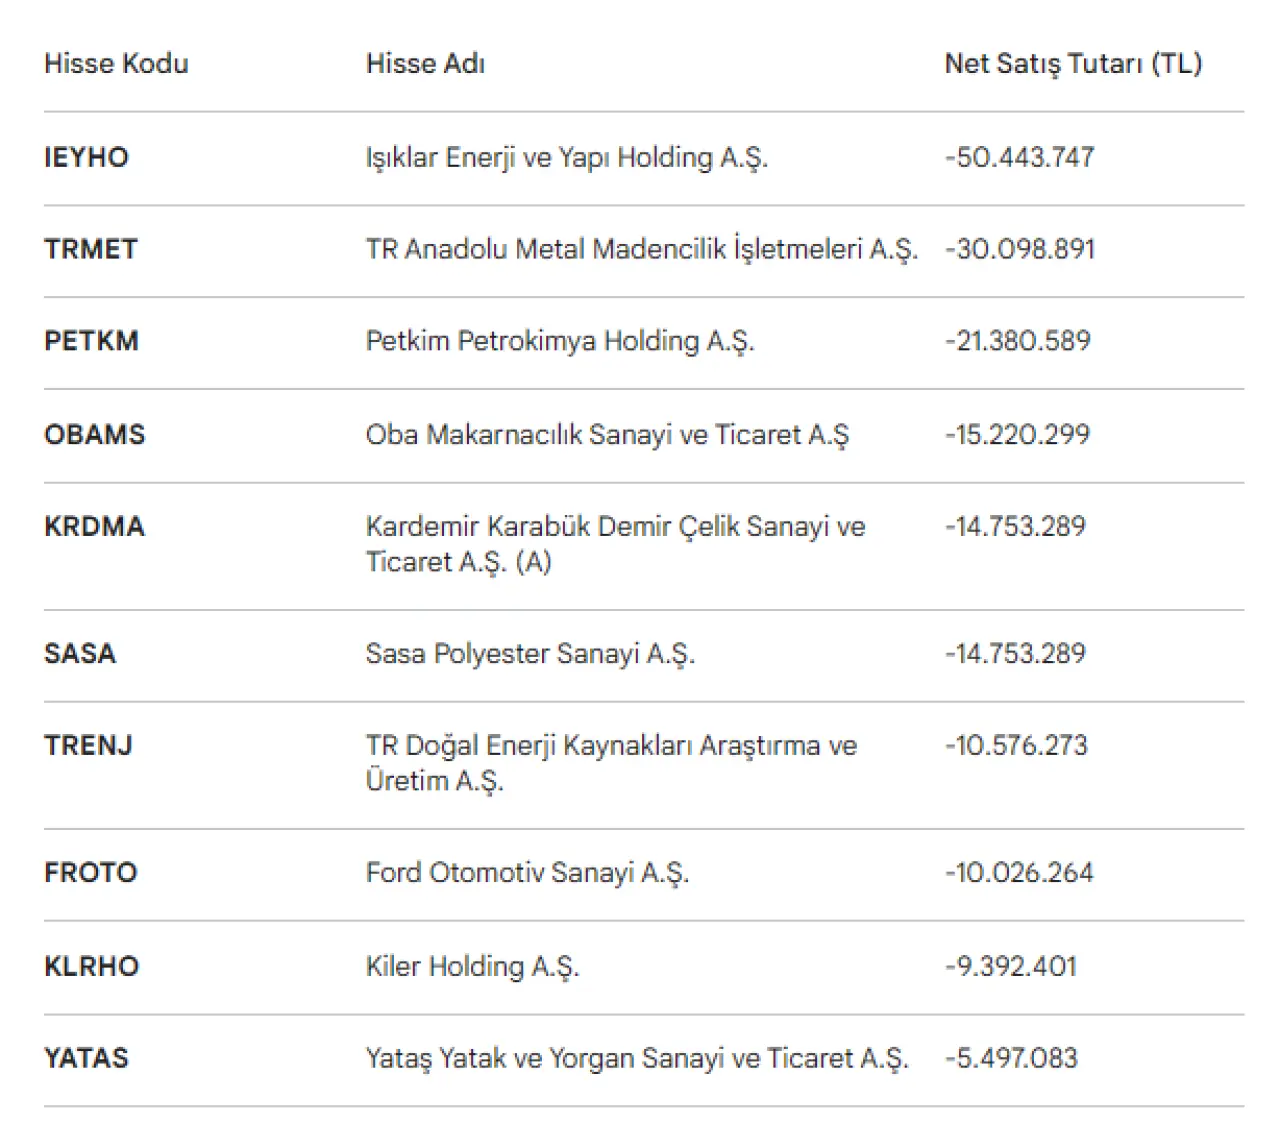Click Ford Otomotiv Sanayi A.Ş. name
1280x1124 pixels.
pos(527,873)
